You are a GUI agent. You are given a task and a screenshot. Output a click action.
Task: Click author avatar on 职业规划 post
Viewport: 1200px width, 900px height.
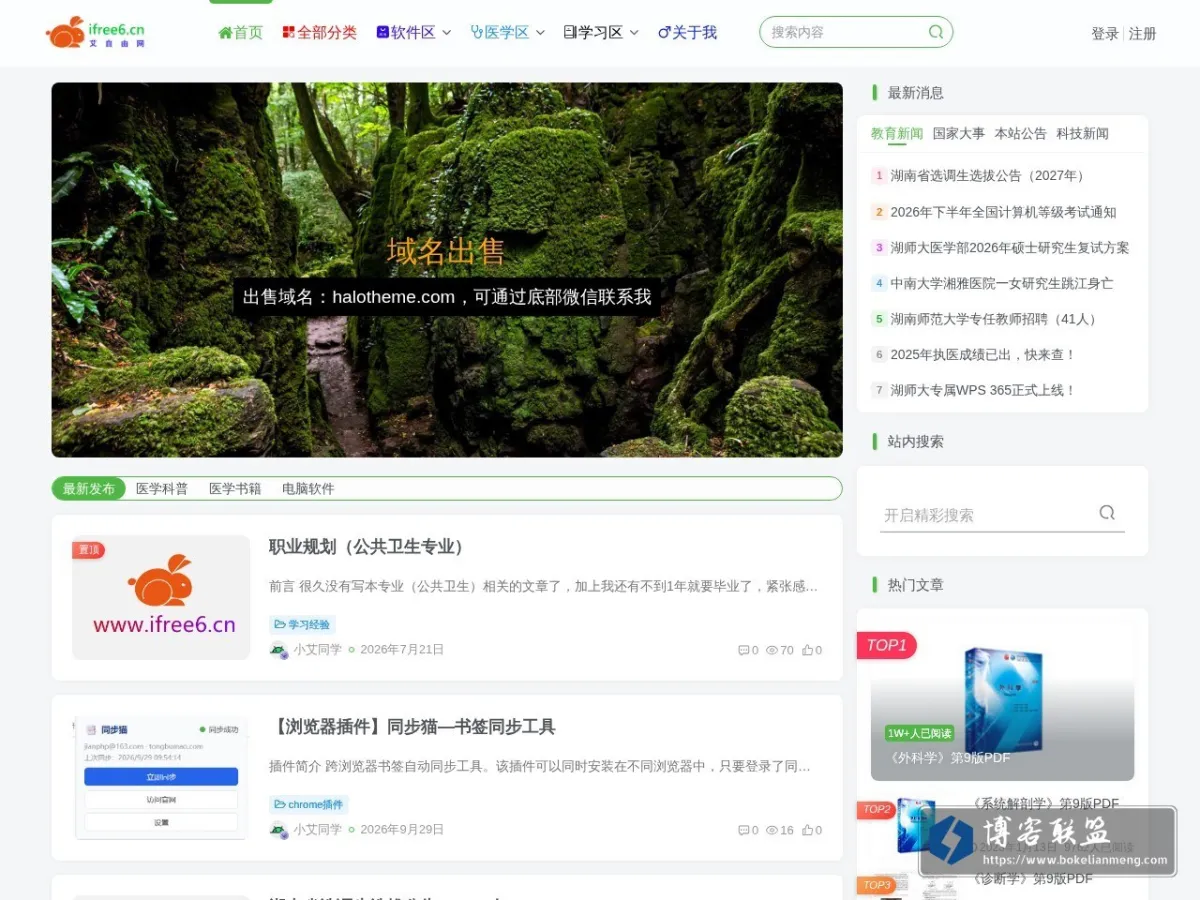click(x=279, y=650)
